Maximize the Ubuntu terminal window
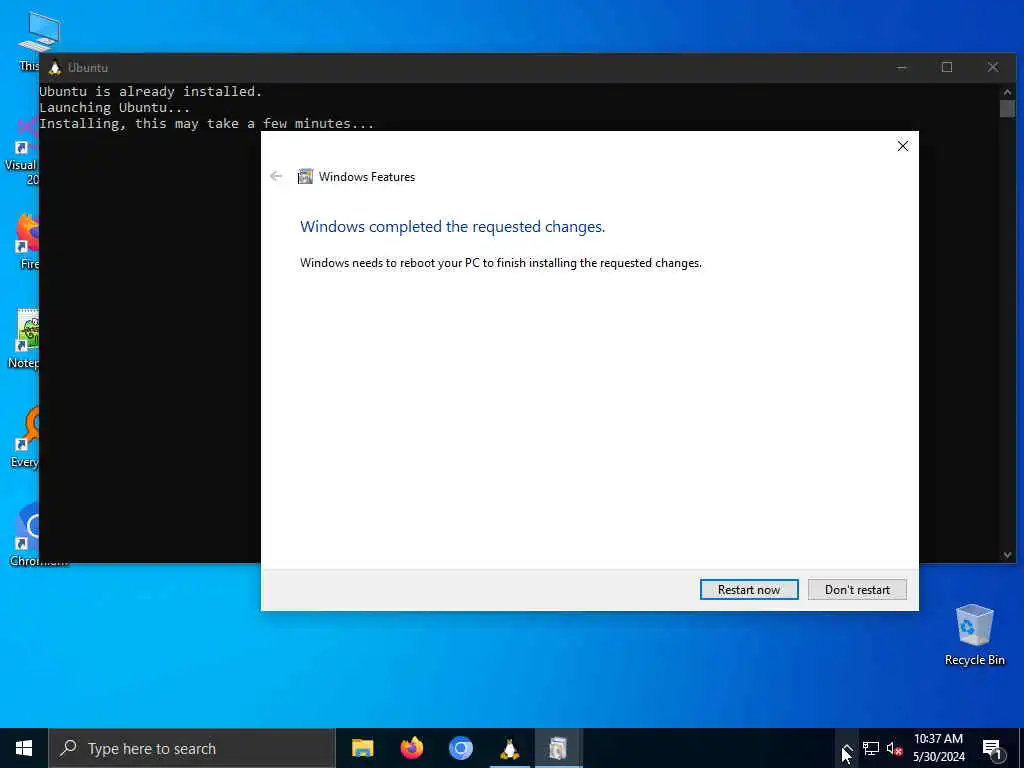1024x768 pixels. (947, 67)
